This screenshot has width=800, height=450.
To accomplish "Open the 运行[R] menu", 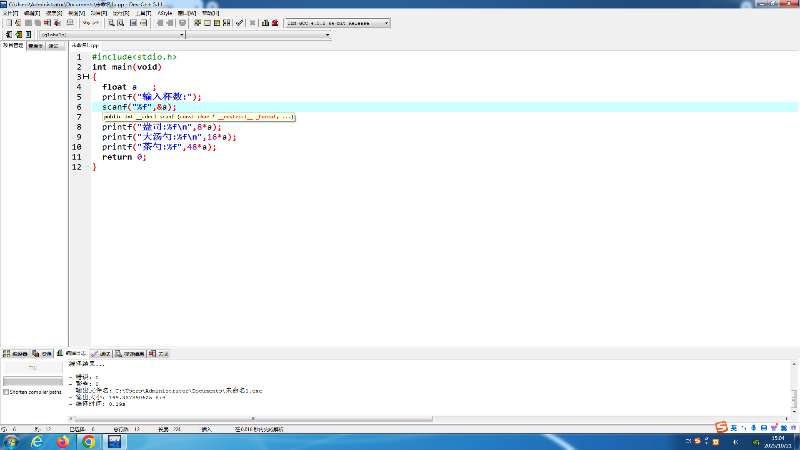I will coord(121,13).
